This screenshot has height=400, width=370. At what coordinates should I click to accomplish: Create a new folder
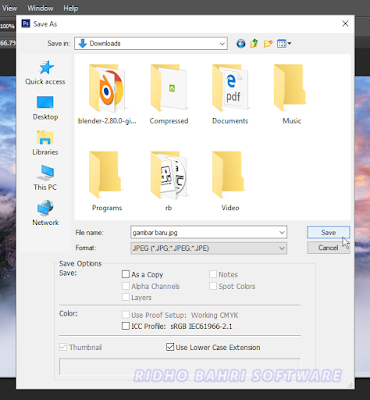pos(268,44)
